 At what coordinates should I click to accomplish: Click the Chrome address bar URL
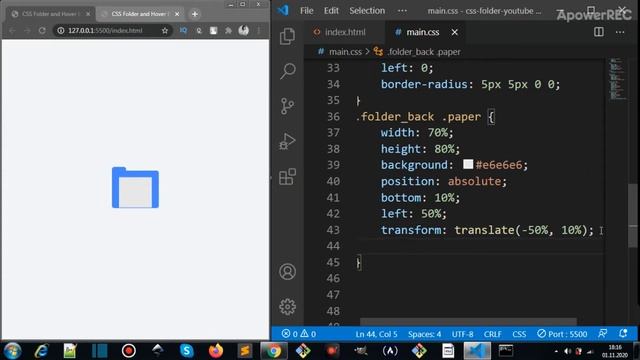tap(105, 30)
